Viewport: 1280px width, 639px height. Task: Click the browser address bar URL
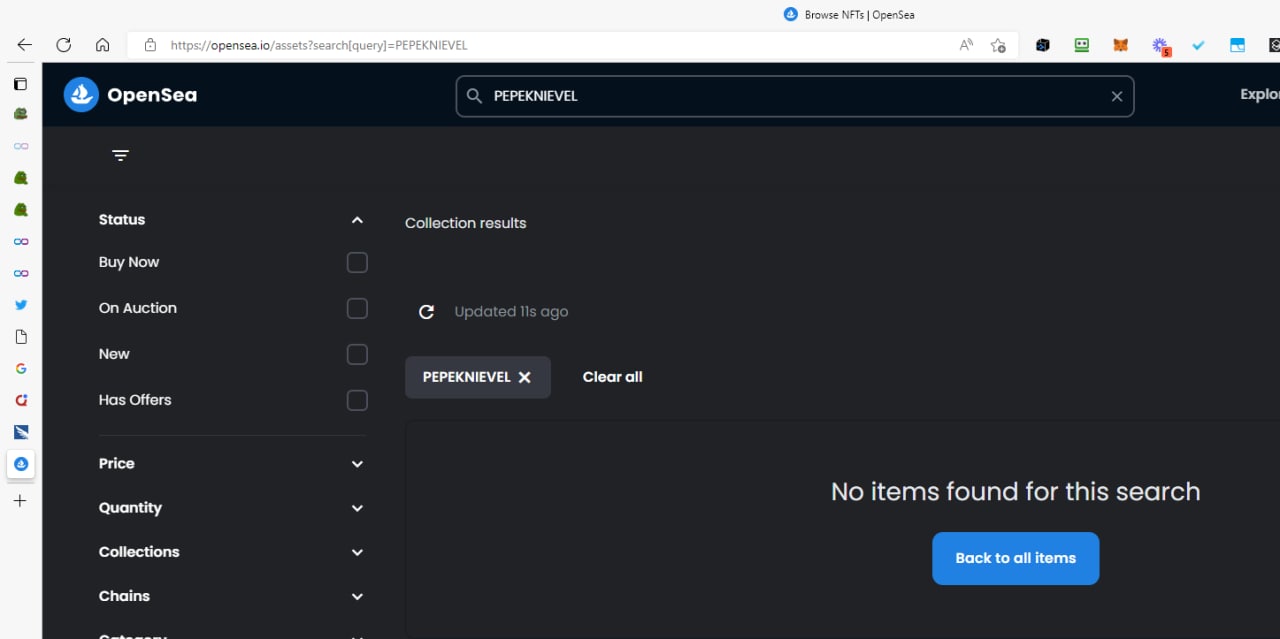pyautogui.click(x=319, y=45)
